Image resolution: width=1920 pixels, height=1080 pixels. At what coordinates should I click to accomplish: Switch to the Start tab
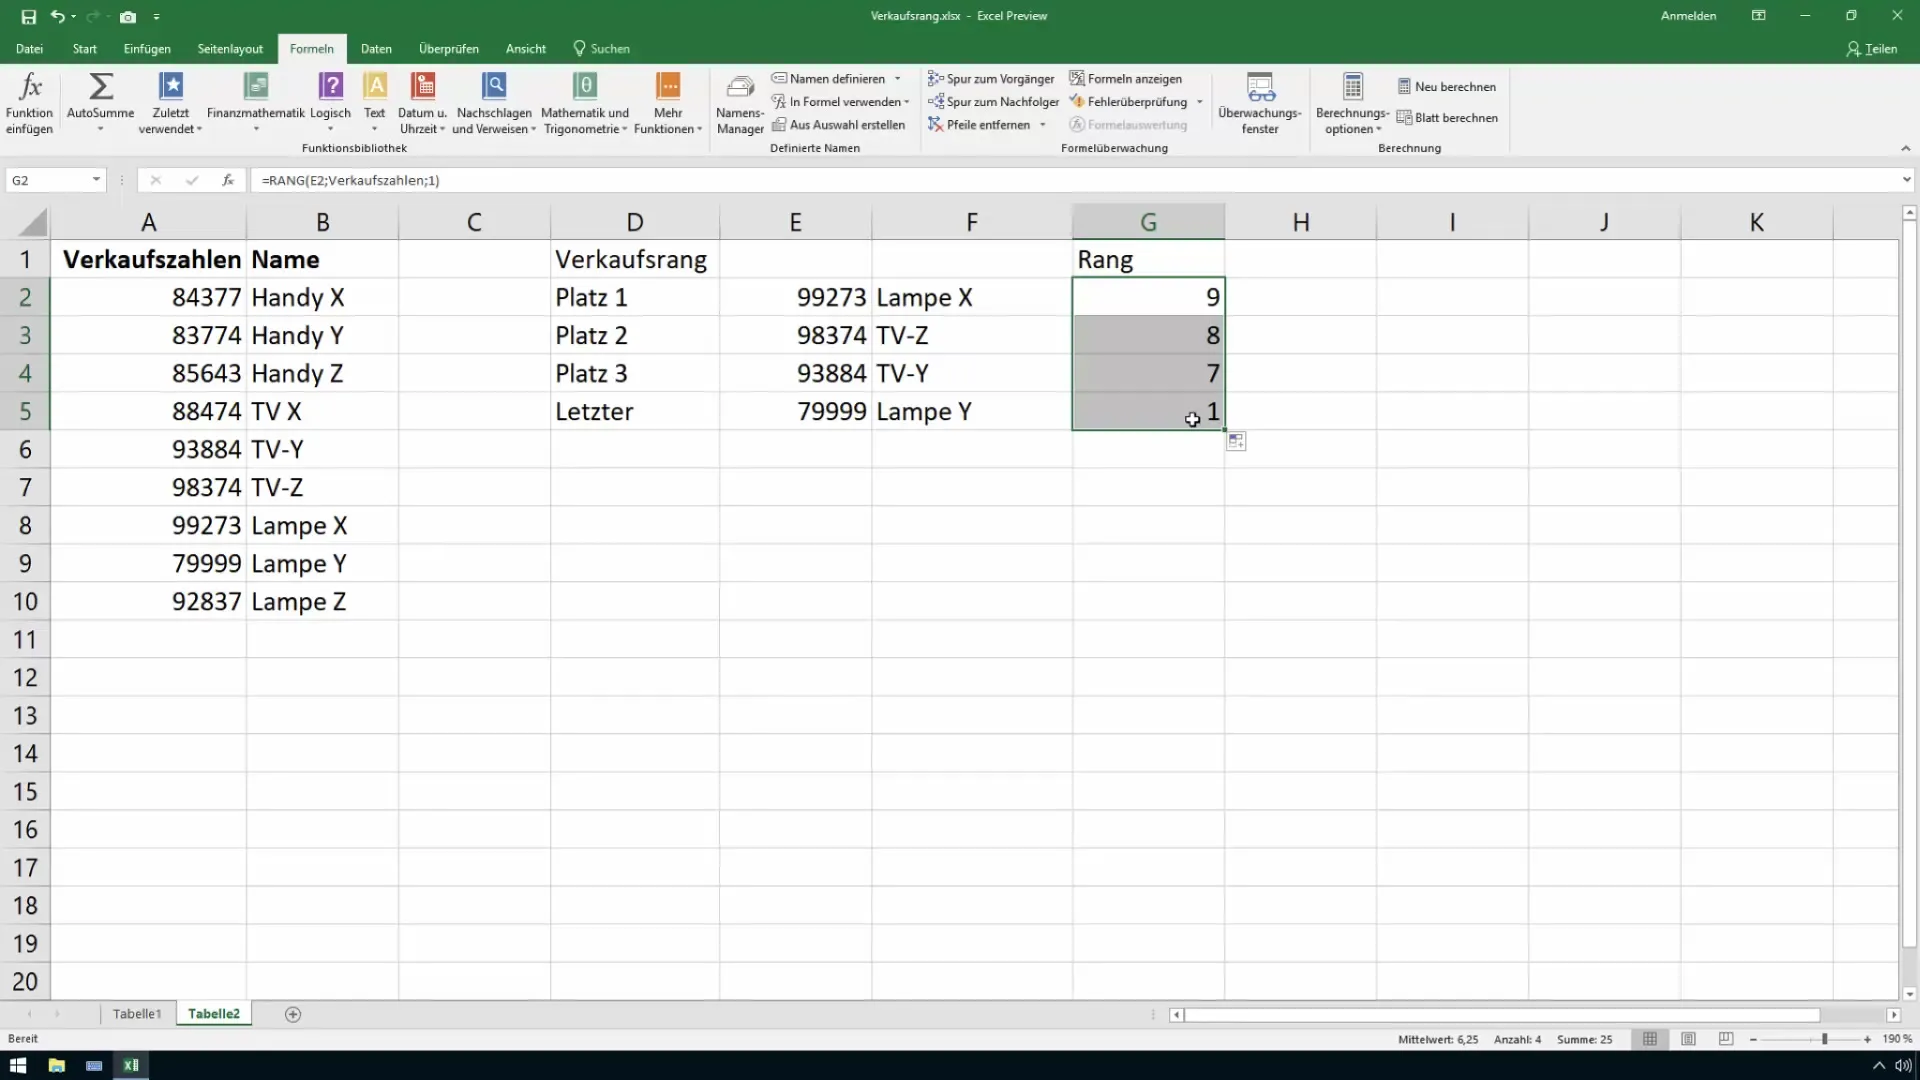pos(84,49)
